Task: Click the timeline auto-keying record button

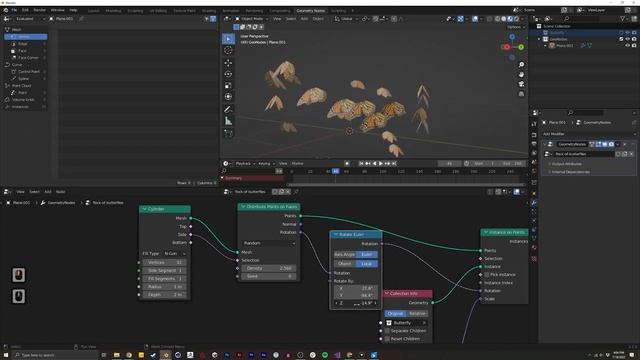Action: [x=347, y=164]
